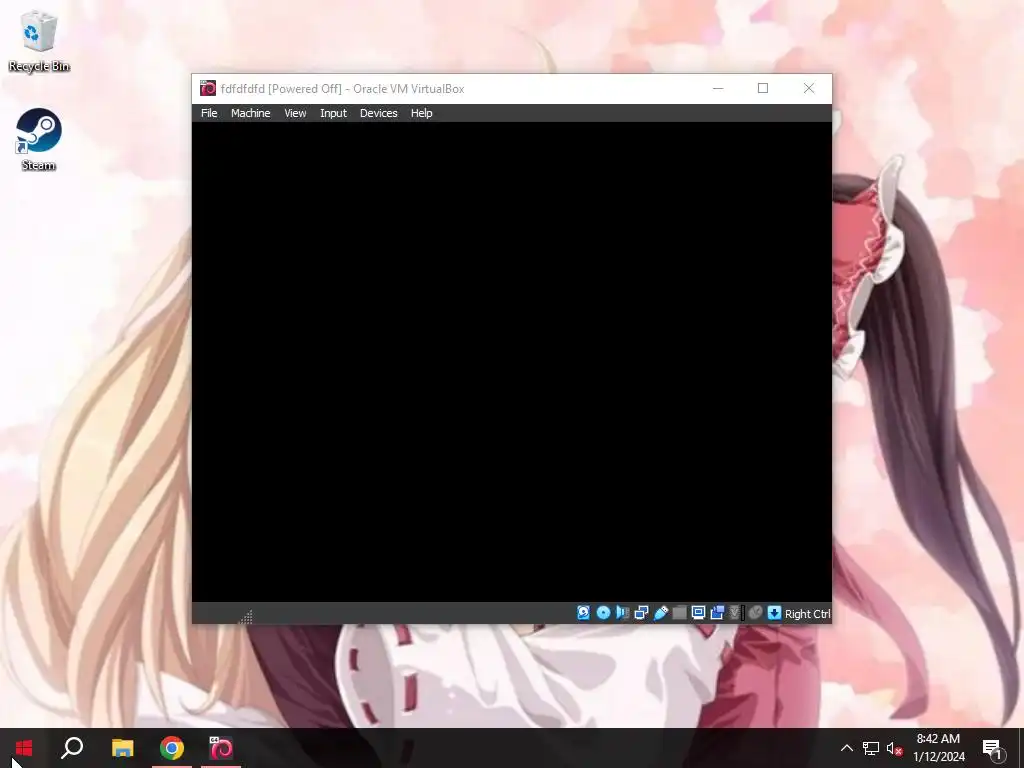The image size is (1024, 768).
Task: Click the network adapters status icon
Action: (x=641, y=613)
